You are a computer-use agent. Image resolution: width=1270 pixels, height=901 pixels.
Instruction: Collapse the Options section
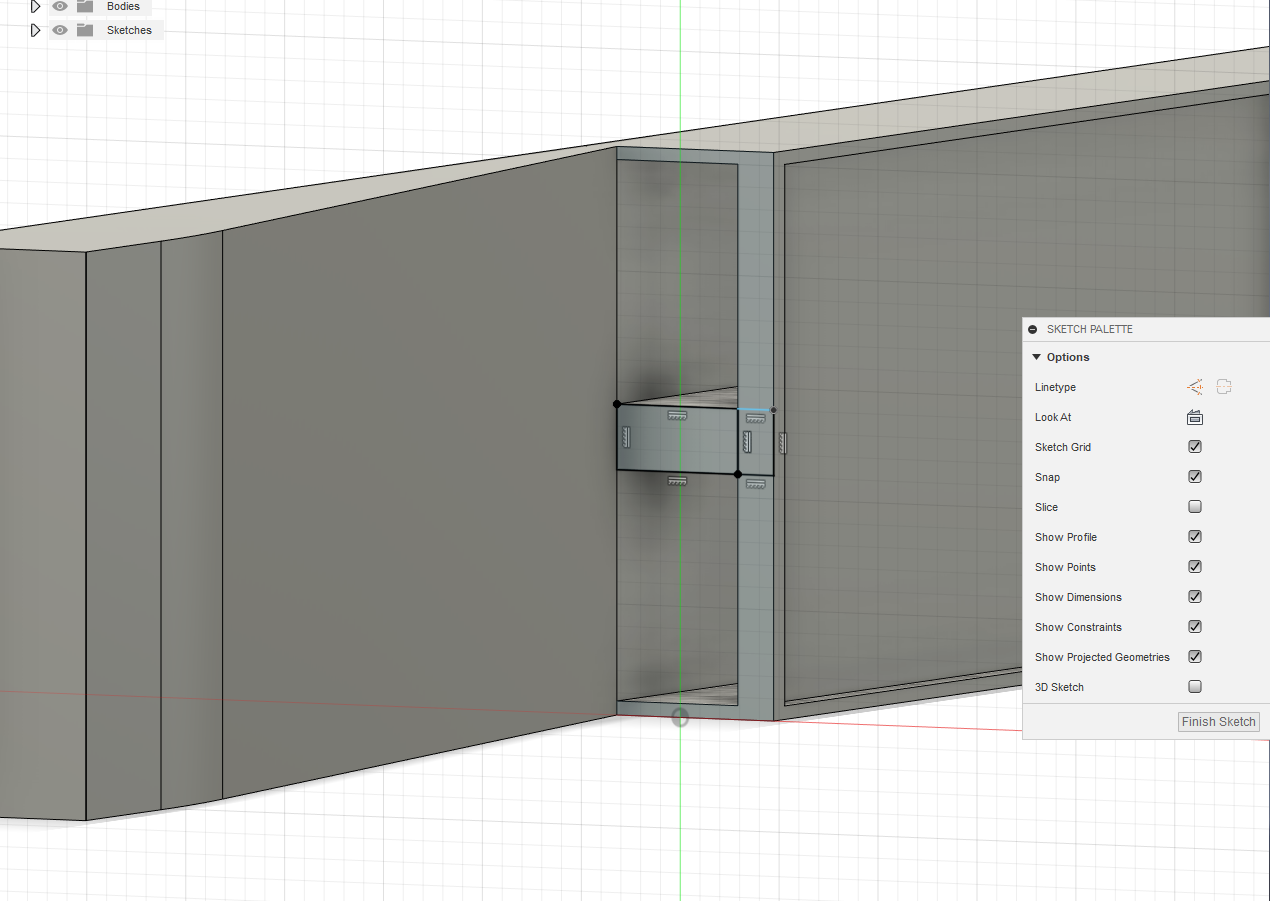click(x=1036, y=357)
